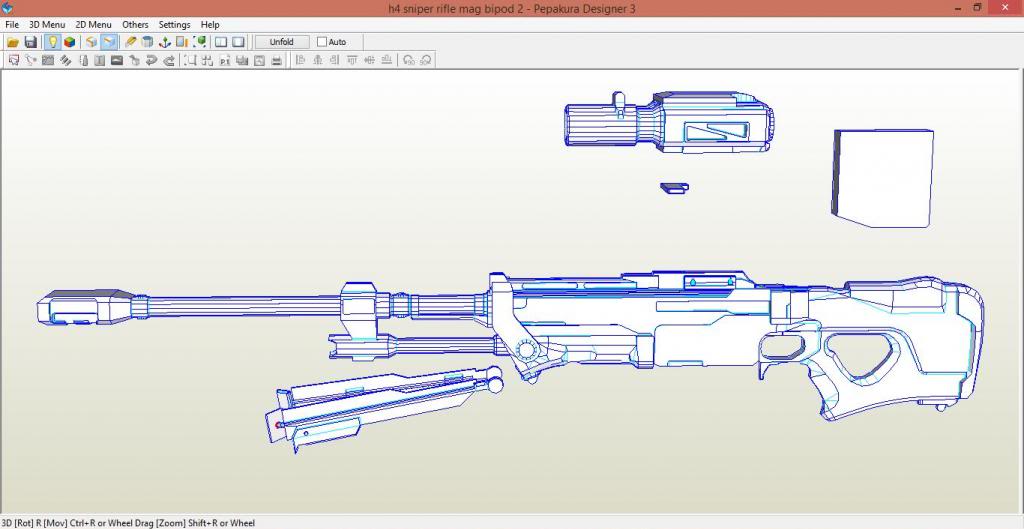Click the align top icon
Screen dimensions: 1024x529
click(x=352, y=60)
